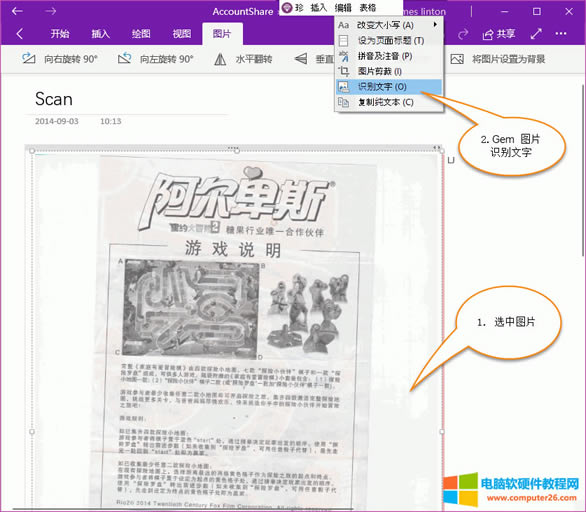Screen dimensions: 586x512
Task: Open the 表格 Gem menu
Action: (x=368, y=7)
